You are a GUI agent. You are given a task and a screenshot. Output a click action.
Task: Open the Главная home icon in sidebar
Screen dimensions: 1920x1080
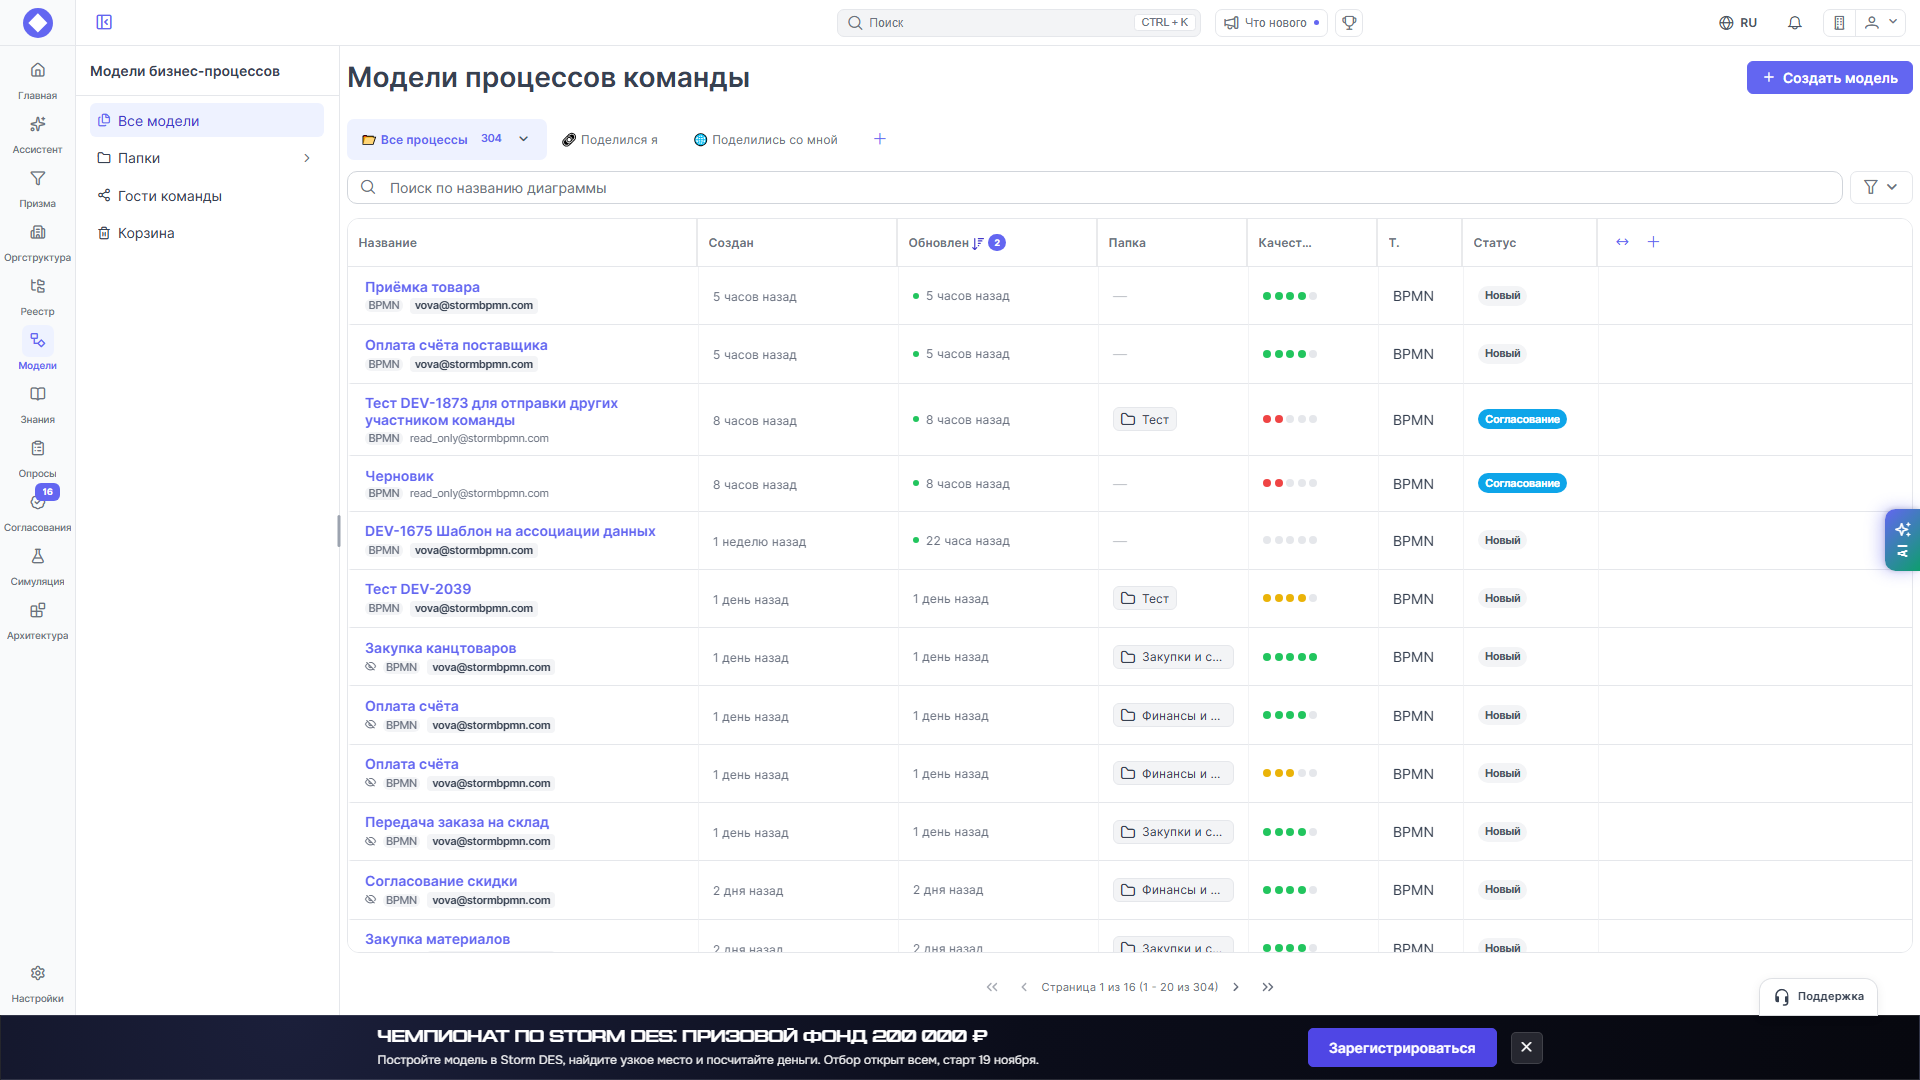37,70
